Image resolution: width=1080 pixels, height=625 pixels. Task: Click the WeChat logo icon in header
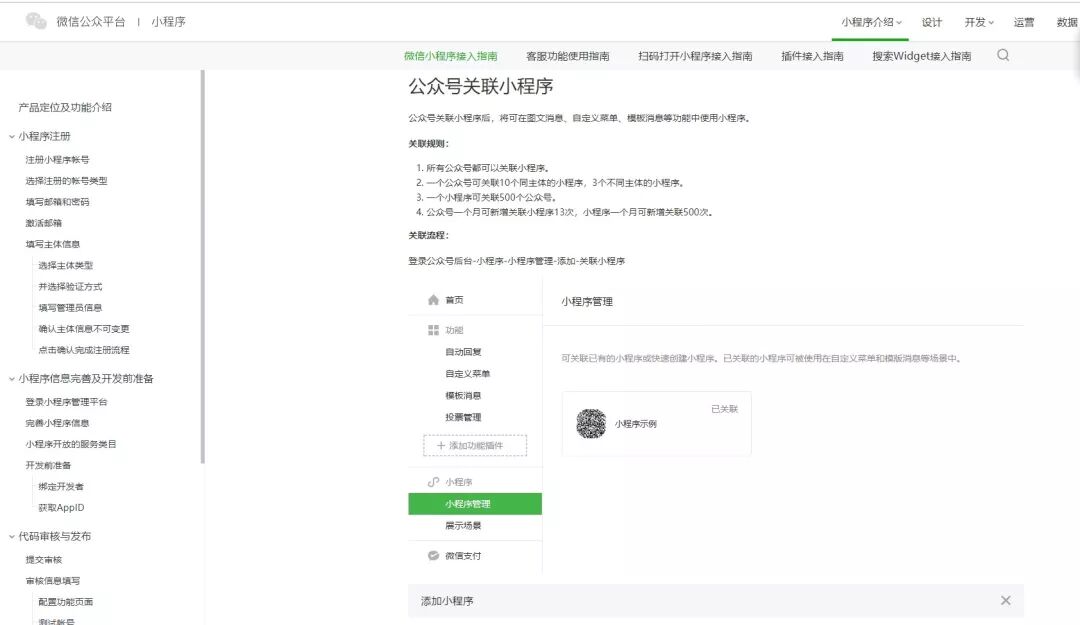pyautogui.click(x=36, y=21)
